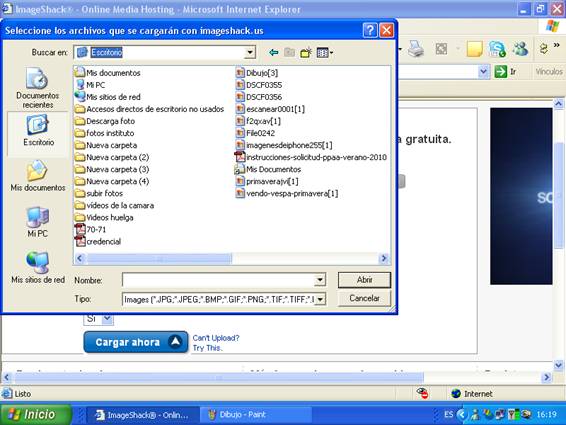
Task: Open Mis sitios de red in places bar
Action: coord(38,268)
